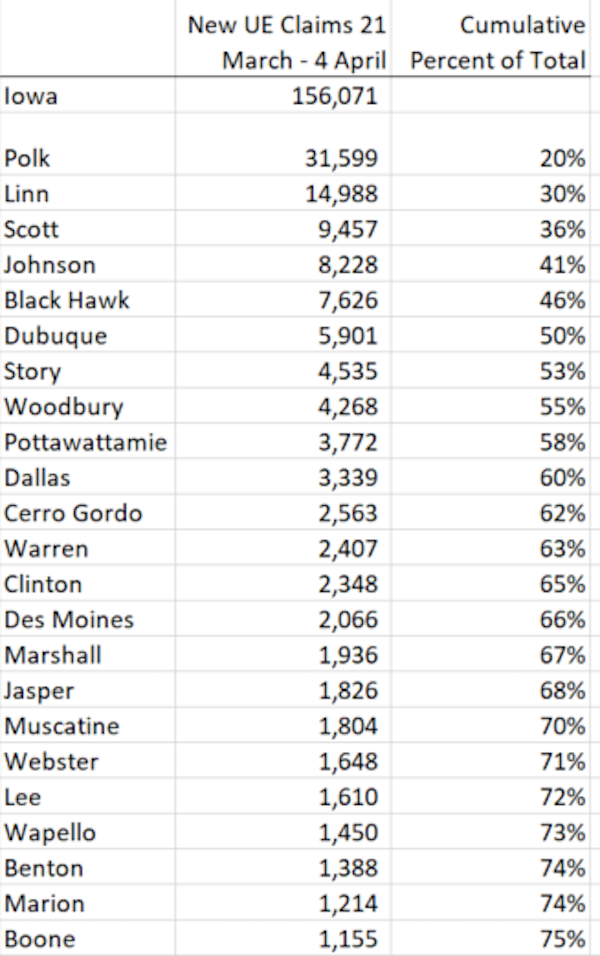Select the Johnson county cell

88,265
